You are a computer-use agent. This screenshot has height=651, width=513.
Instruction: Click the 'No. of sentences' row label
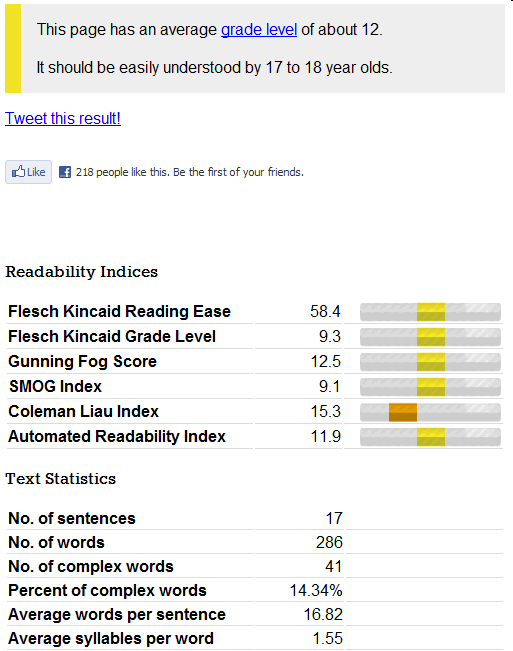point(72,518)
